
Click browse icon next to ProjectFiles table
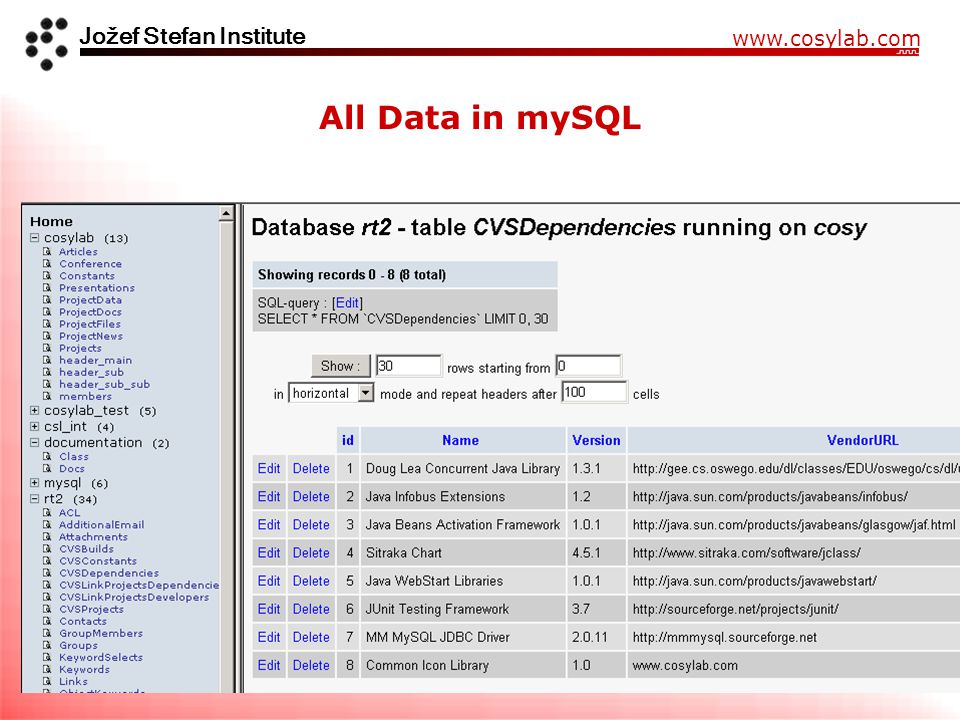pos(47,324)
